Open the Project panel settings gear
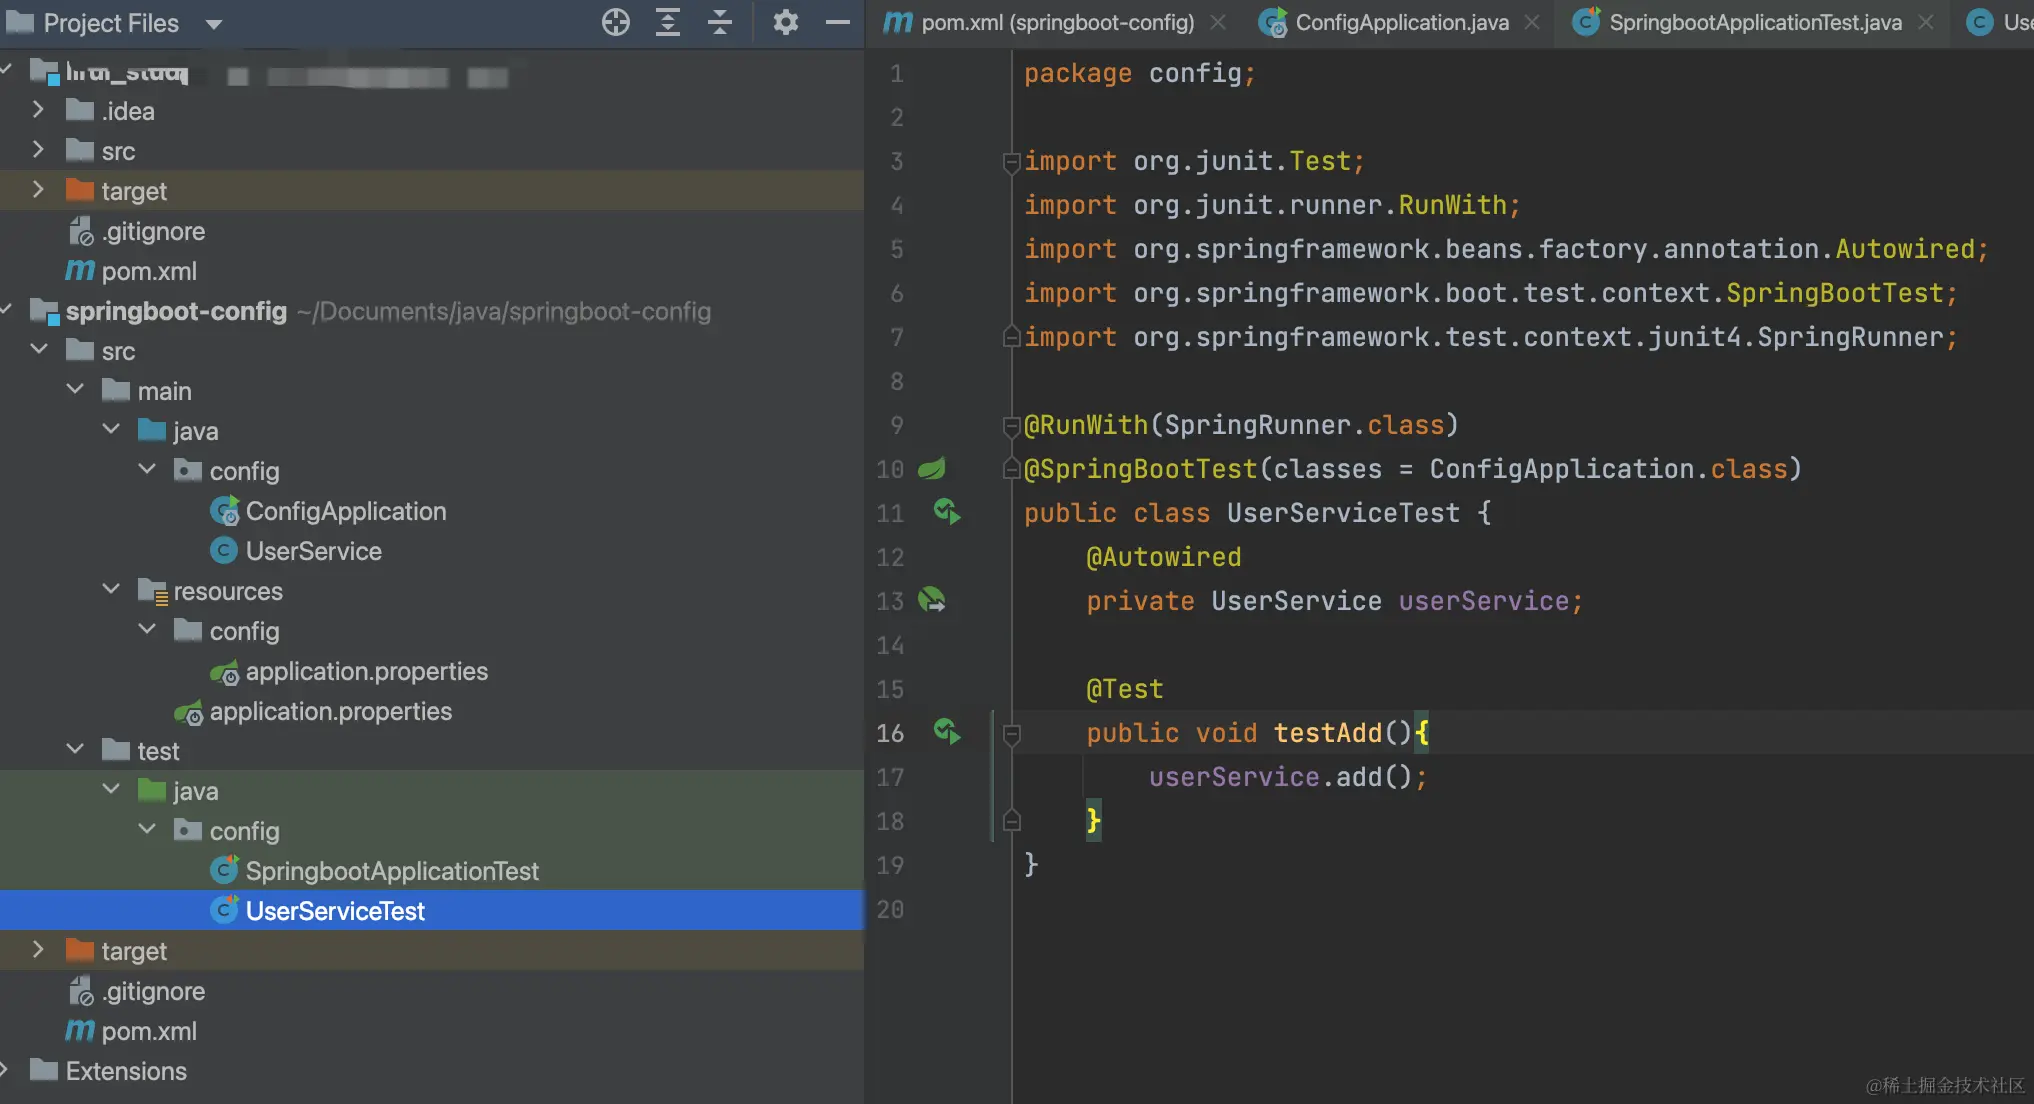 785,22
